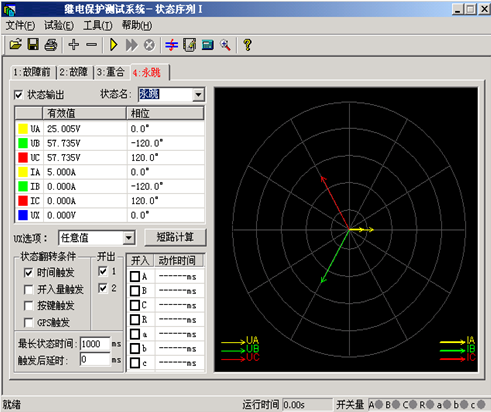Uncheck 时间触发 checkbox
491x412 pixels.
coord(29,273)
